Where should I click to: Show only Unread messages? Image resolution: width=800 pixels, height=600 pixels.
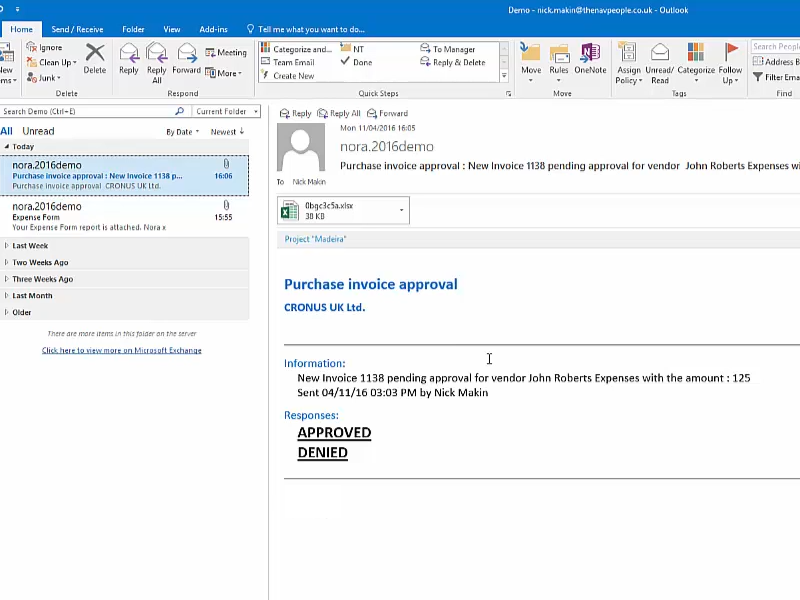point(38,131)
